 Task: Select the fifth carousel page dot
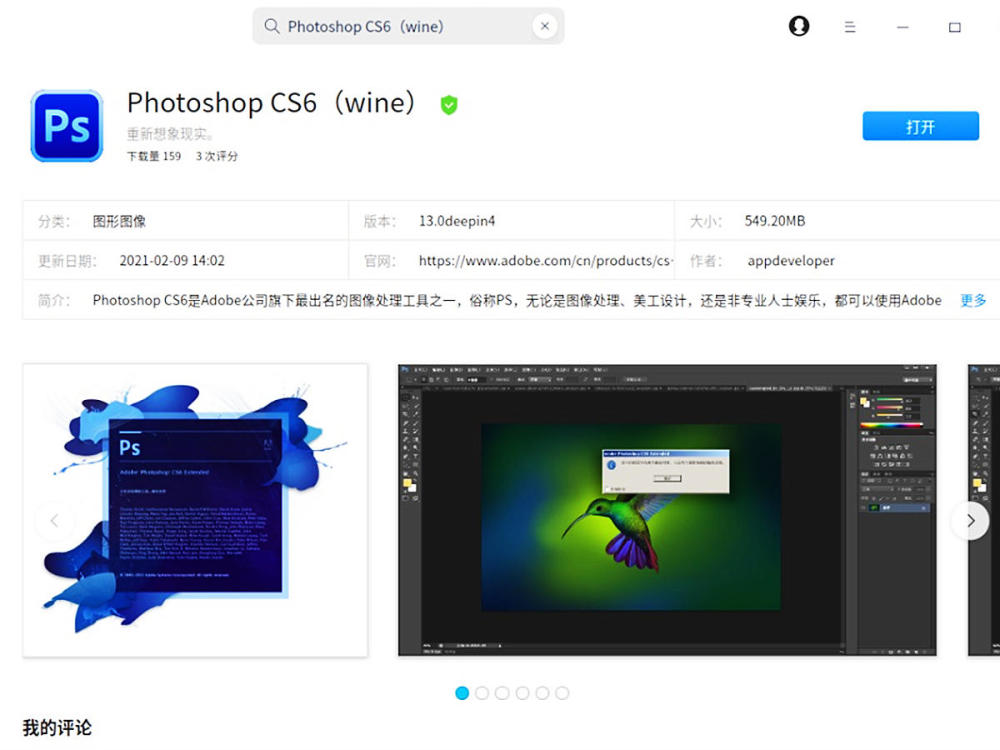(542, 693)
